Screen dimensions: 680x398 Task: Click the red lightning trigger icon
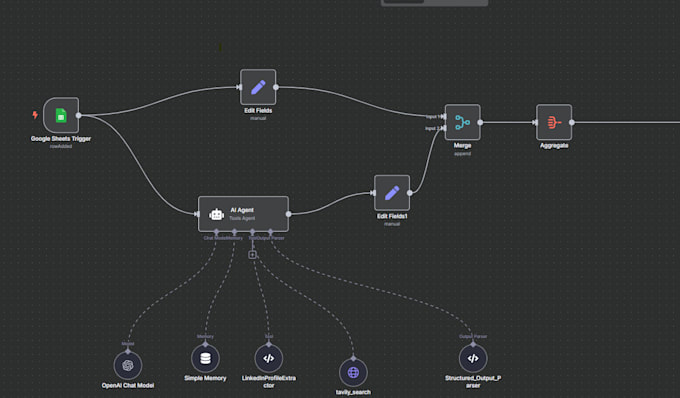coord(35,115)
